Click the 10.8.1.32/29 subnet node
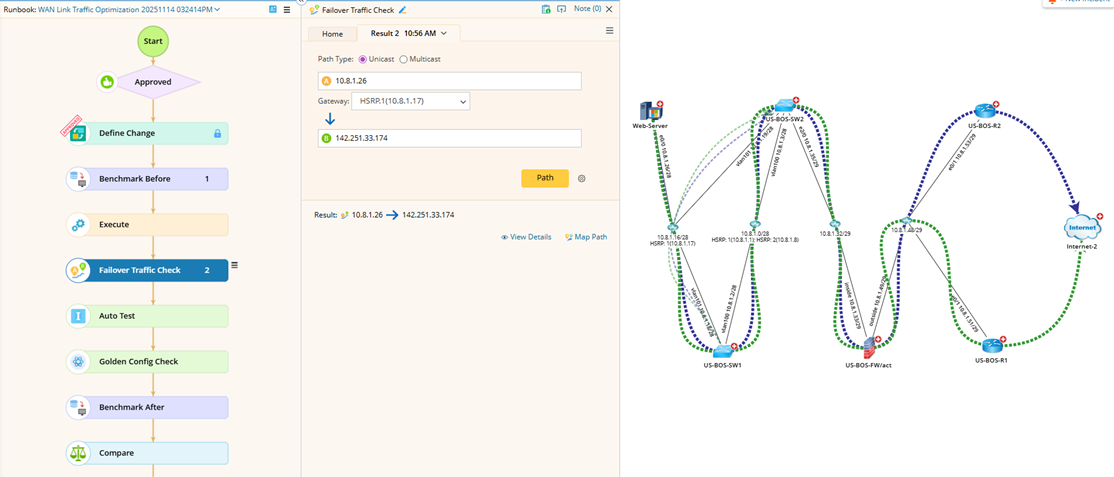1114x477 pixels. click(835, 224)
